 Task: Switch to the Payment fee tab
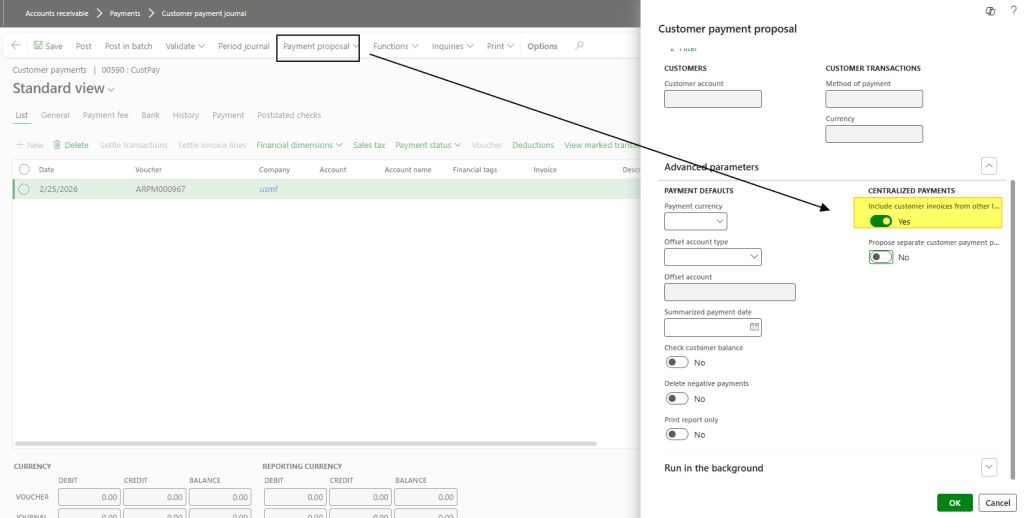click(x=105, y=115)
